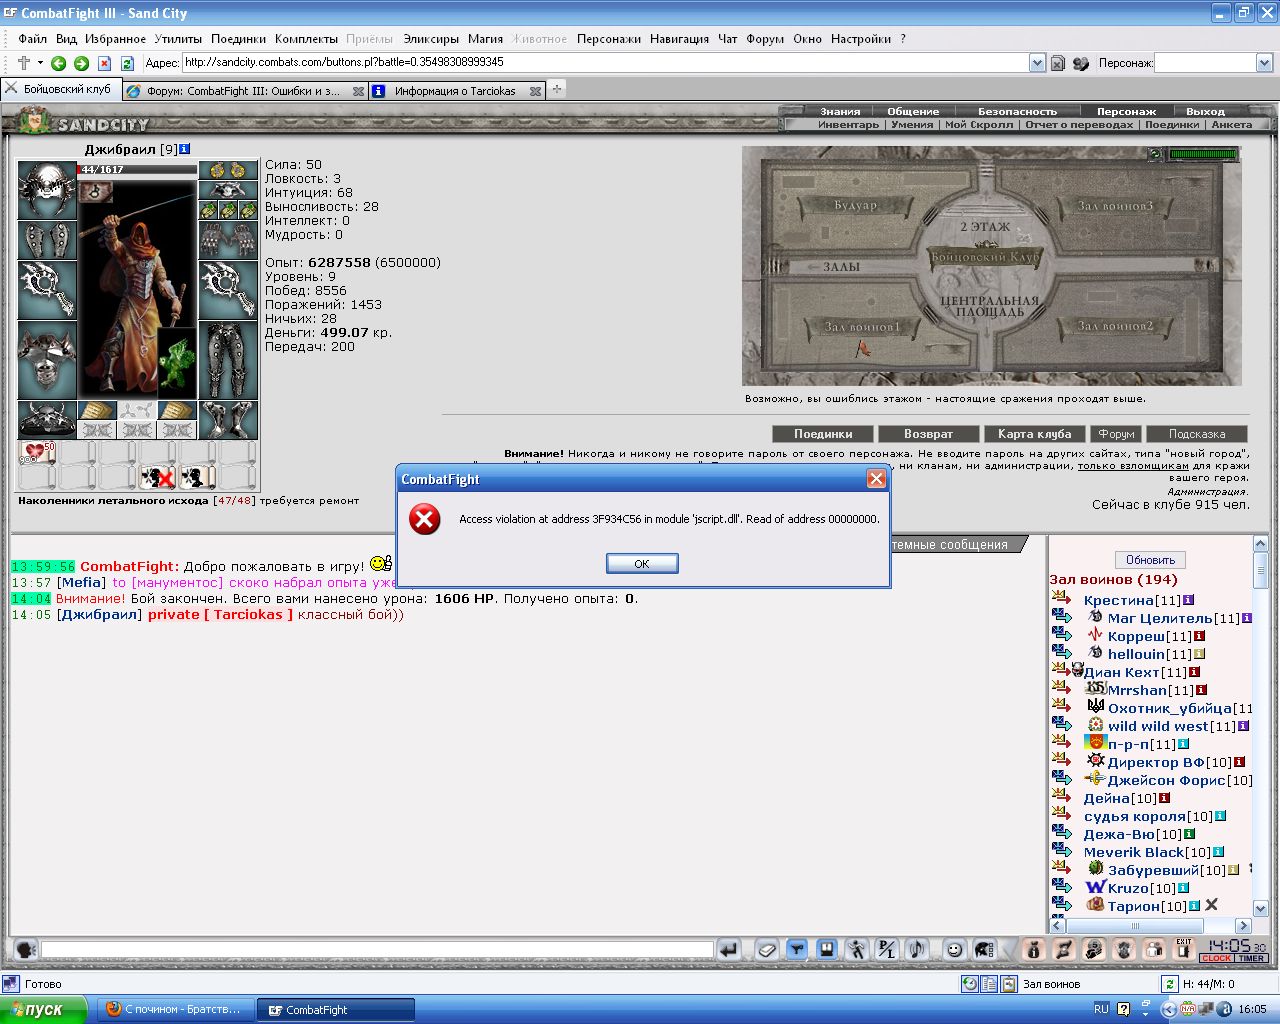This screenshot has height=1024, width=1280.
Task: Click the Exit door icon in bottom bar
Action: [x=1184, y=949]
